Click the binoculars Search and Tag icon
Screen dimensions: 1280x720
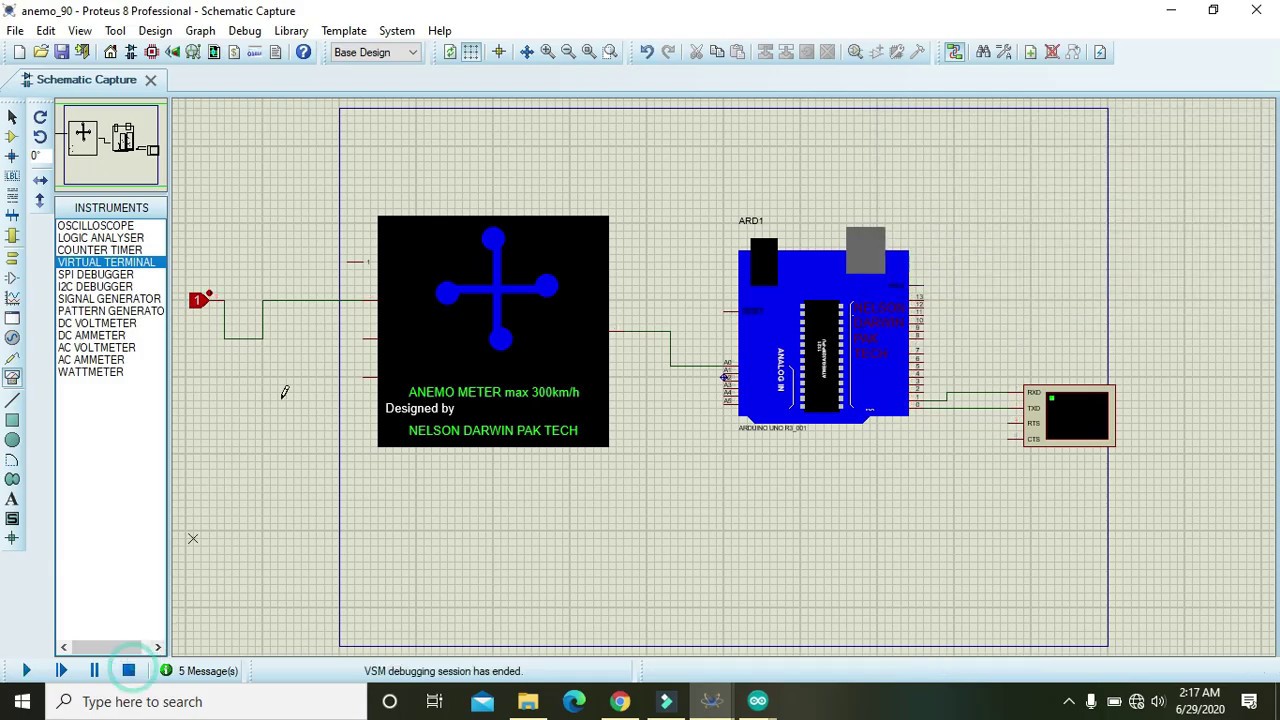tap(983, 52)
